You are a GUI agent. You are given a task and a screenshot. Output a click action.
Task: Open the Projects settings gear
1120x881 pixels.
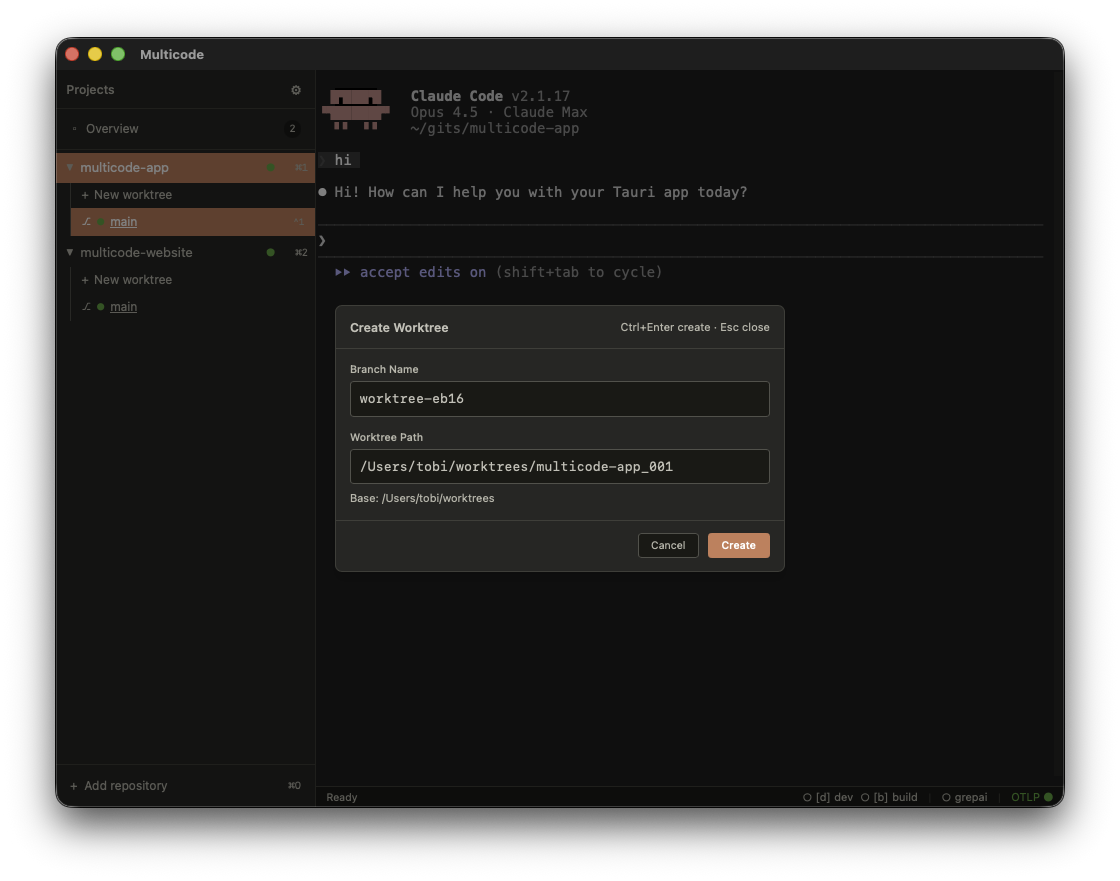(x=296, y=90)
